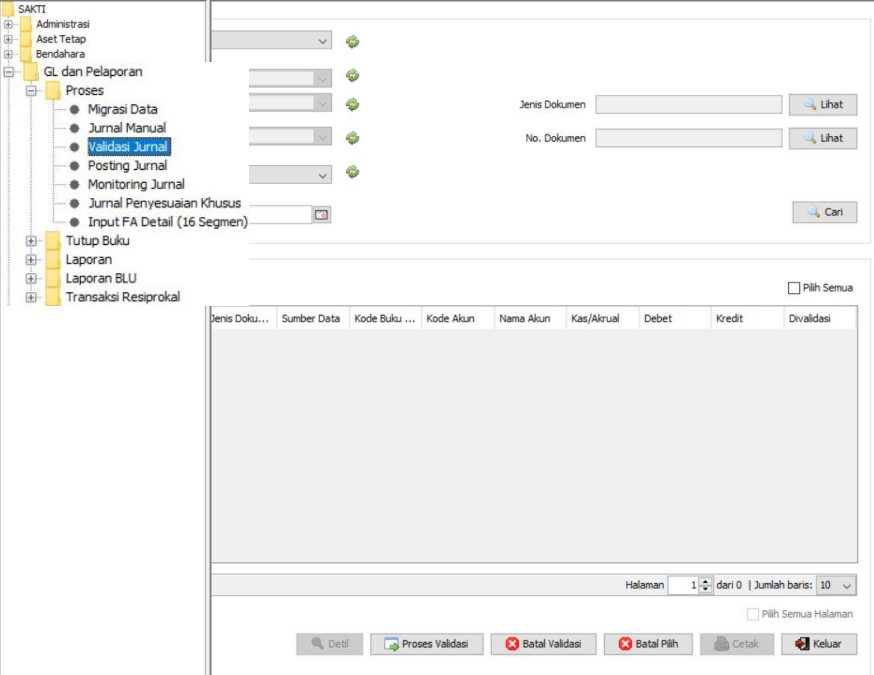Click the calendar icon next to date field

[321, 214]
